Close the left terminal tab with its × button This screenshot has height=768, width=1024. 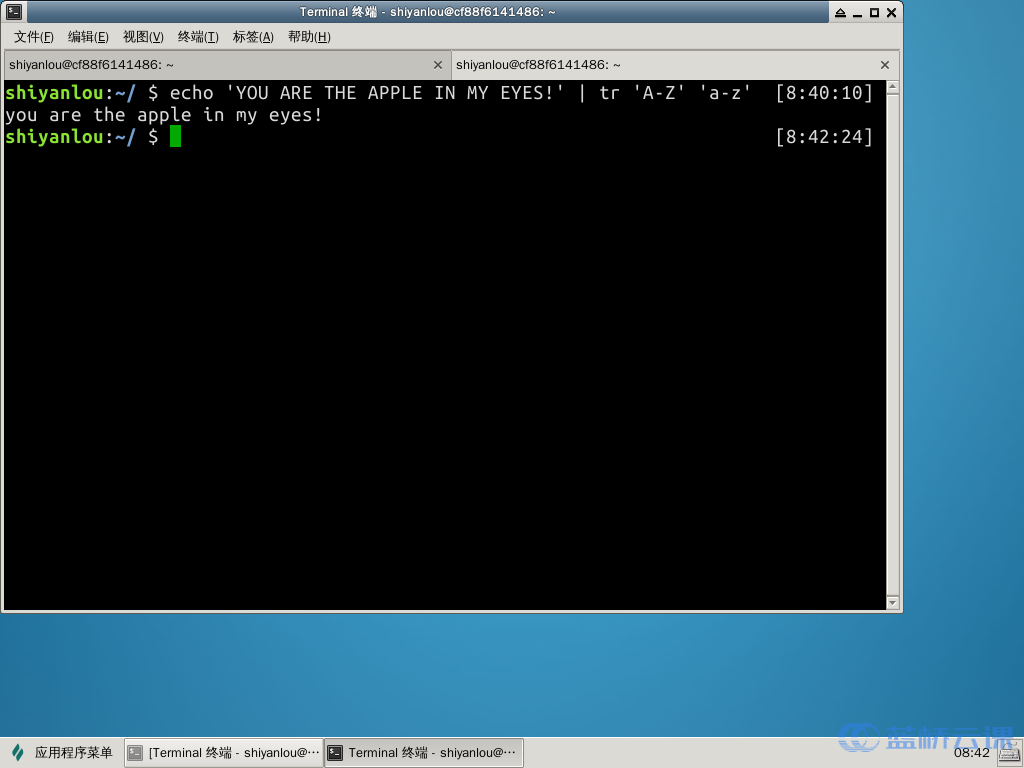[437, 64]
